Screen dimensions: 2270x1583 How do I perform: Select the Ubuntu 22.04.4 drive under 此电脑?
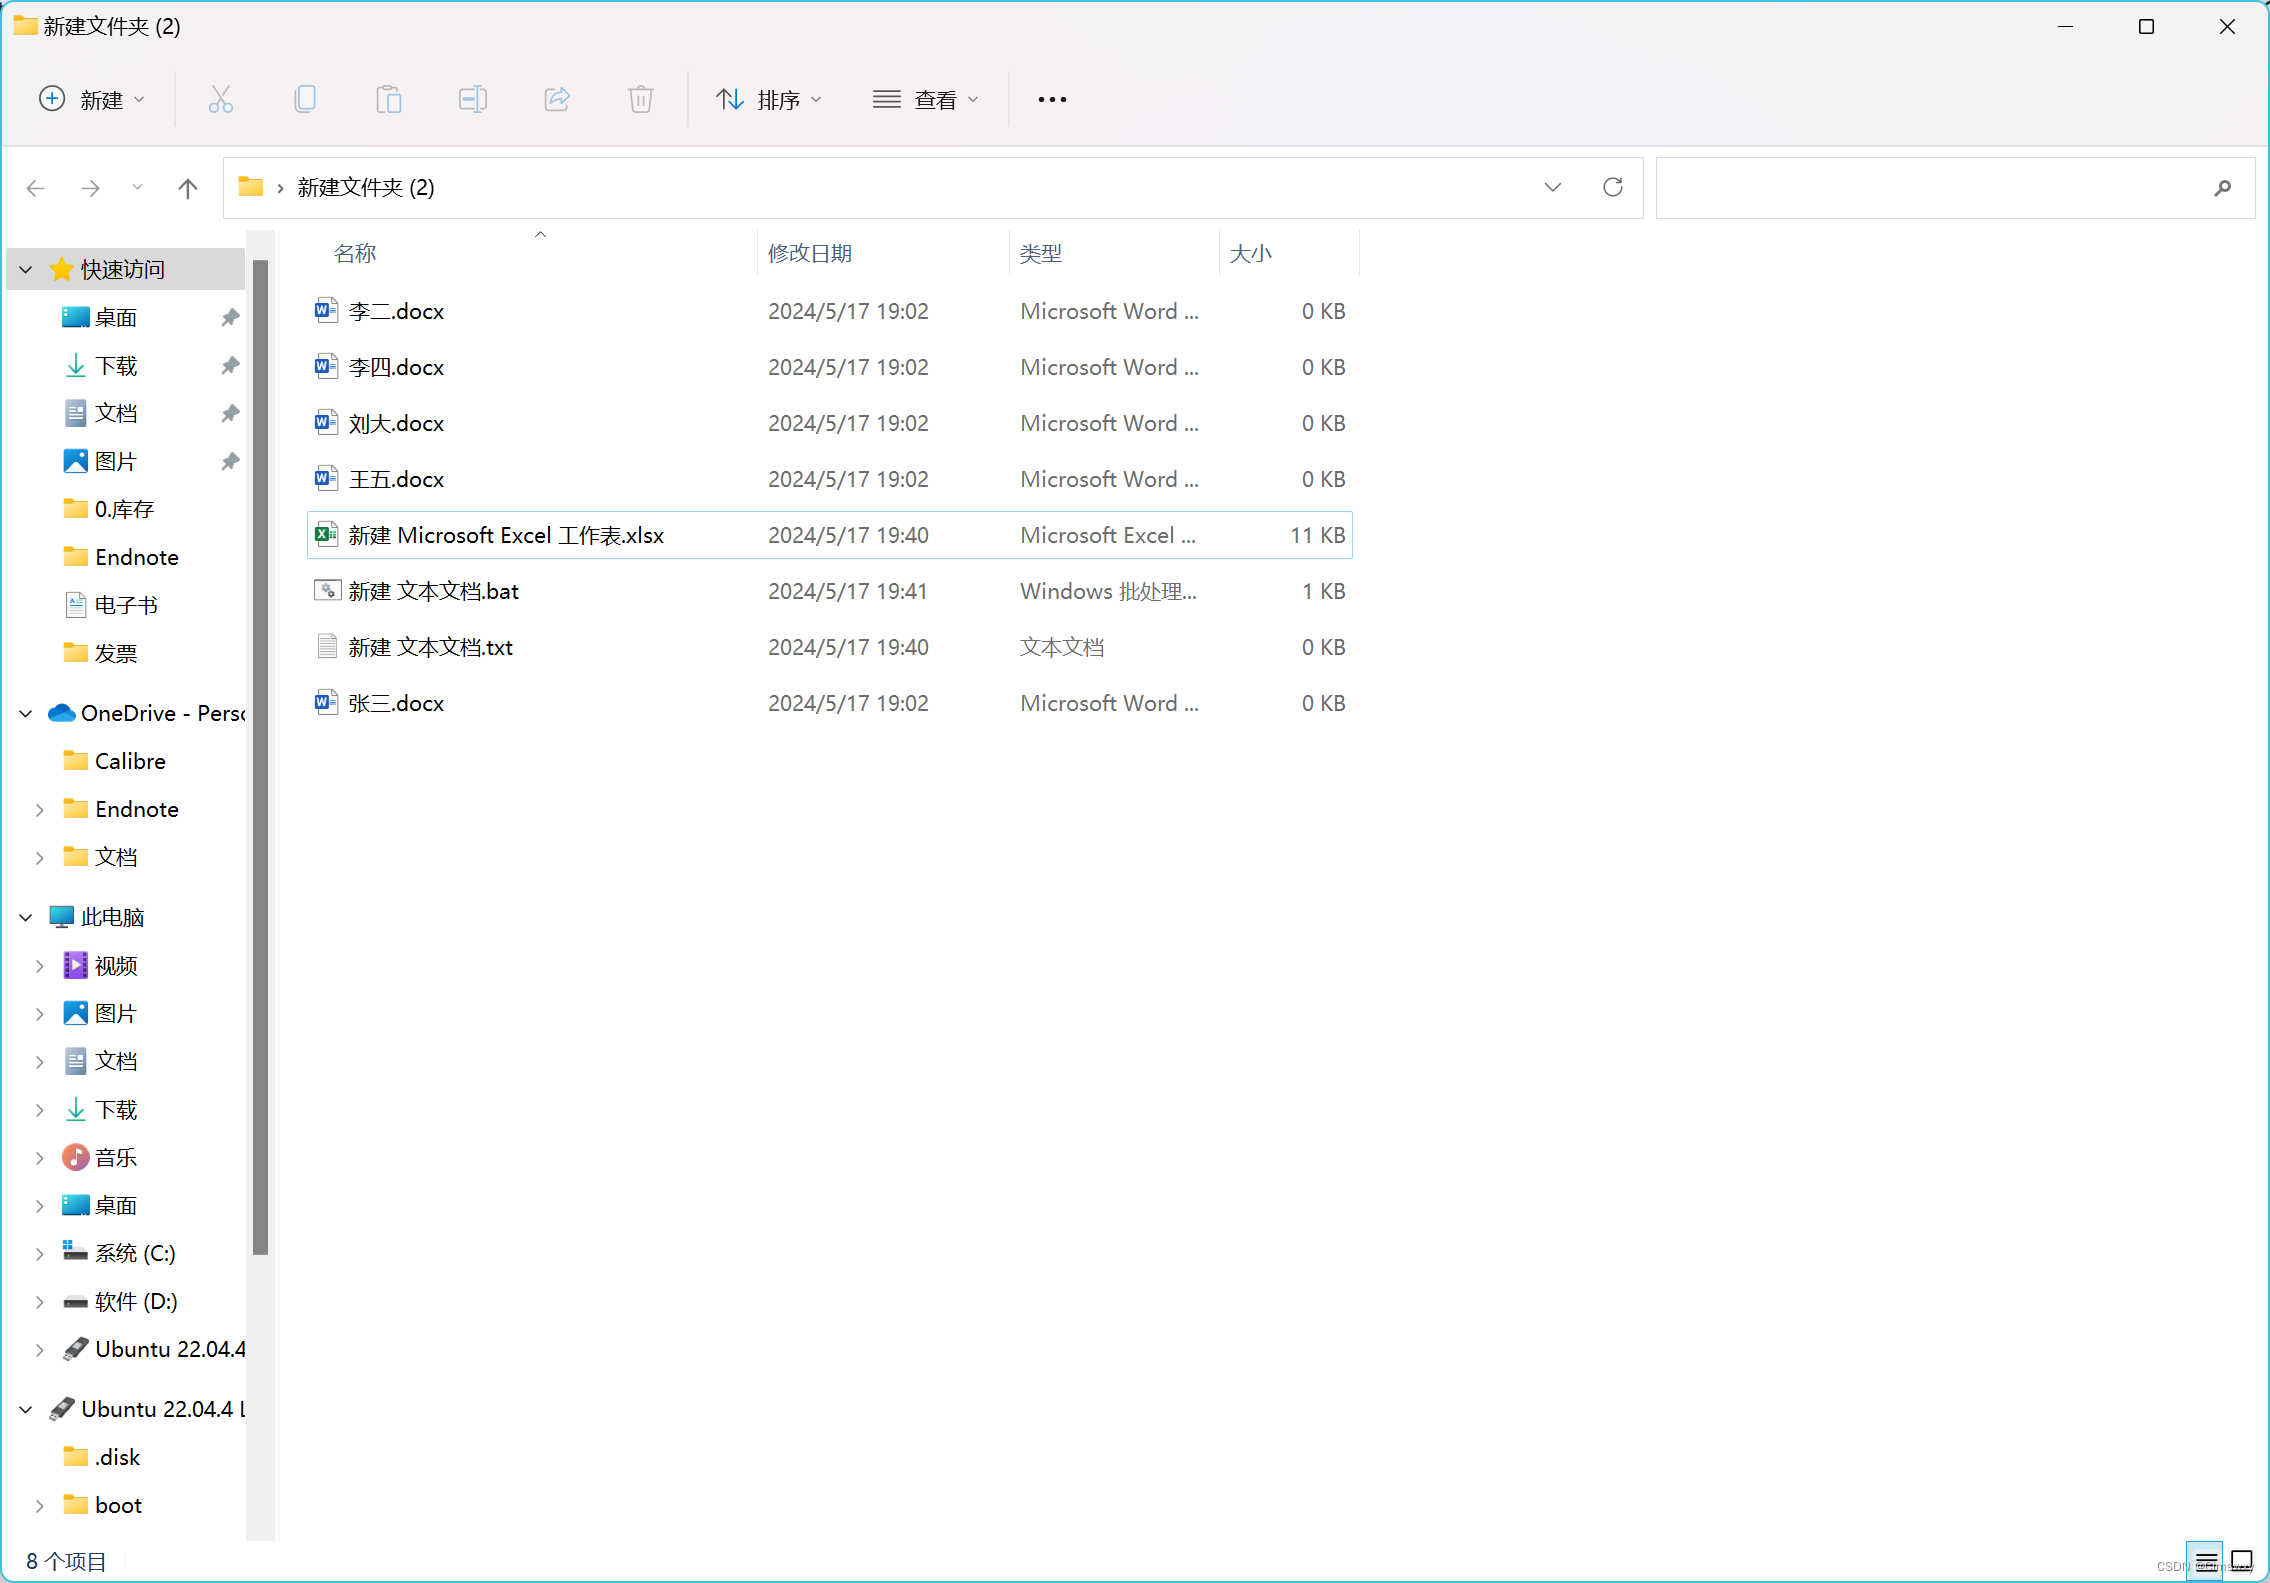coord(153,1349)
